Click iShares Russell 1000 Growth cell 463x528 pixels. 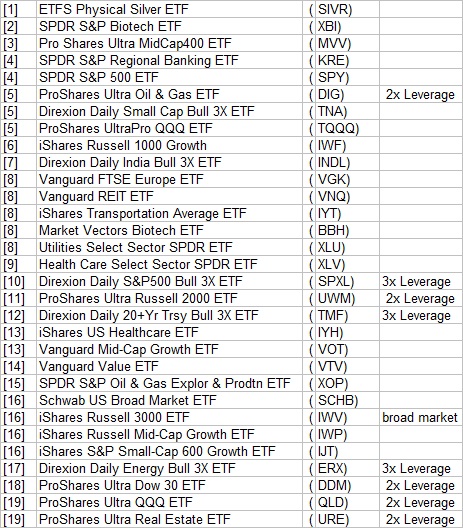[x=169, y=145]
